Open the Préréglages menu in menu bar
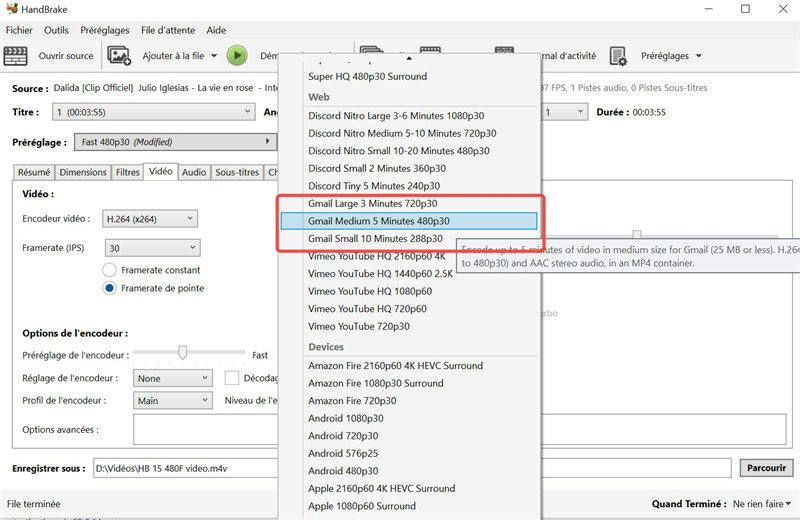Viewport: 800px width, 520px height. 105,30
